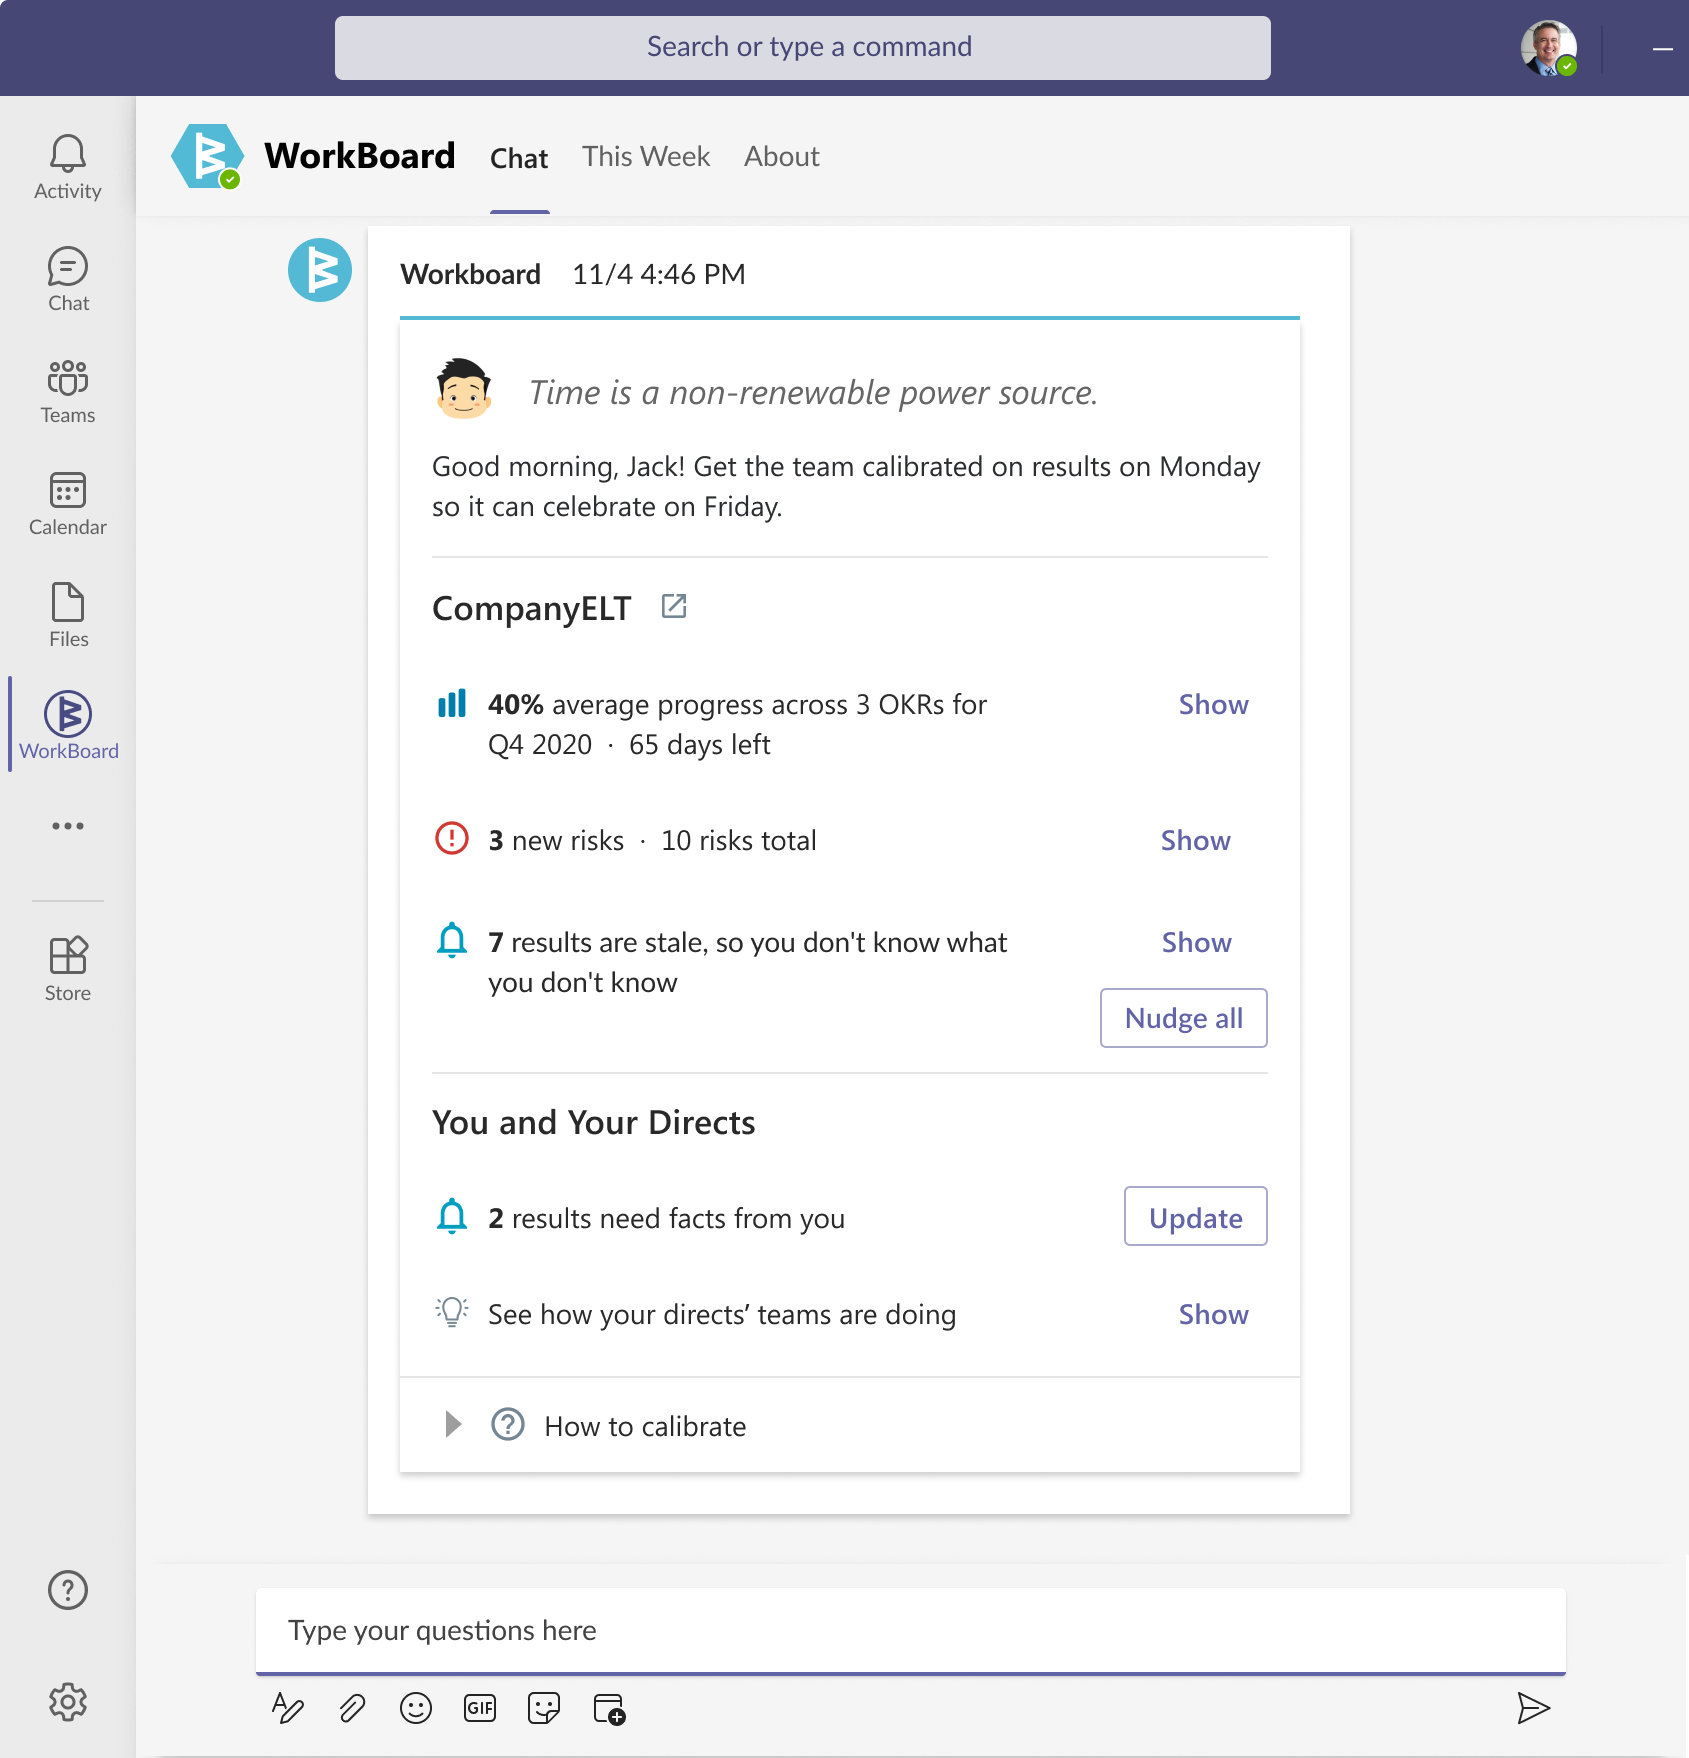Open Help question mark in sidebar

point(68,1590)
